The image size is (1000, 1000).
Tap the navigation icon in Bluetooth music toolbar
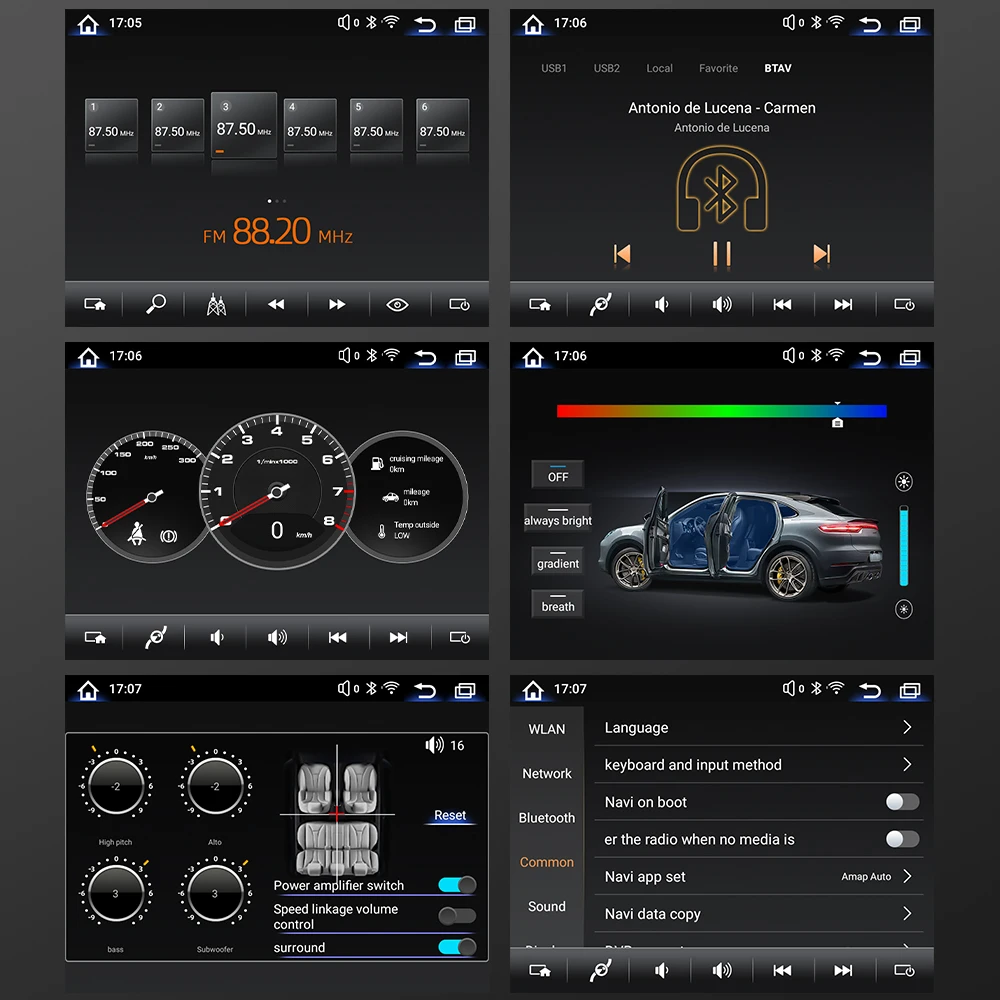point(600,304)
